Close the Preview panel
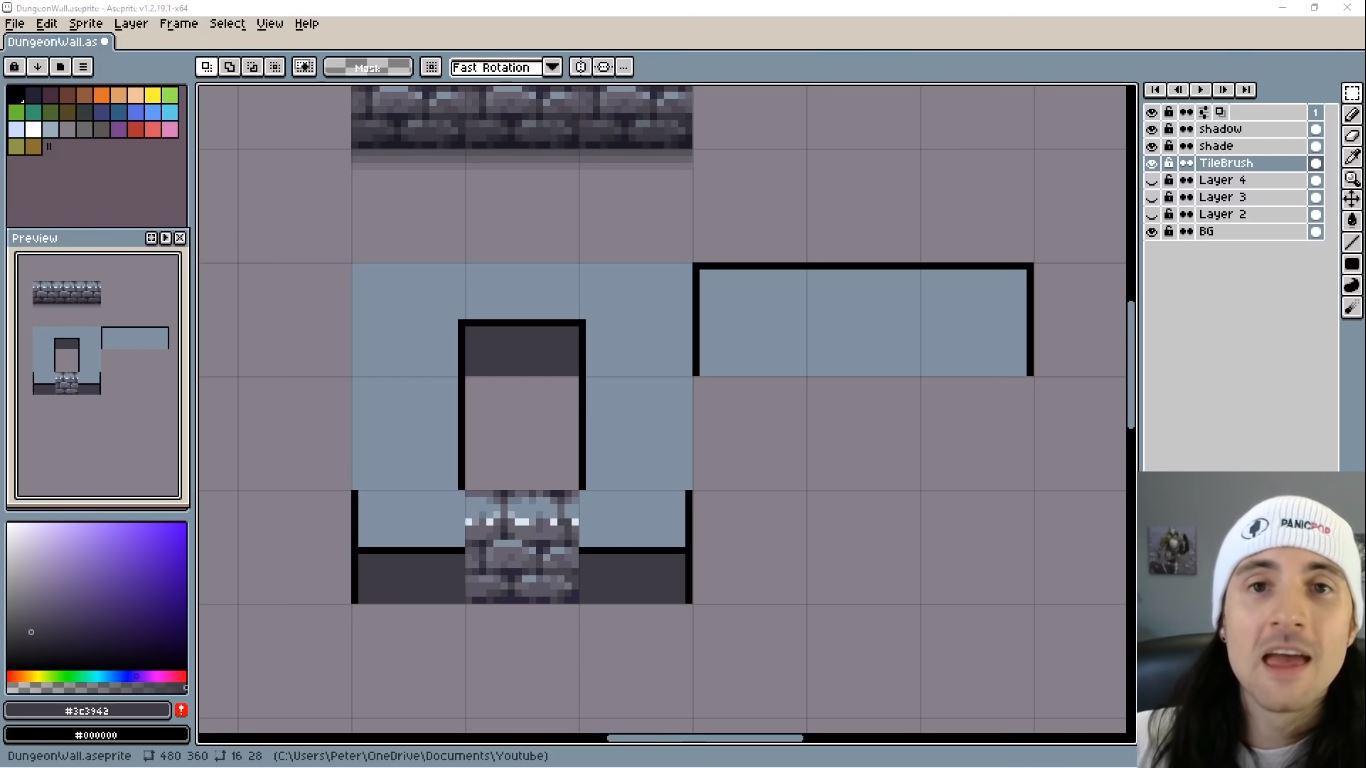The height and width of the screenshot is (768, 1366). 180,238
